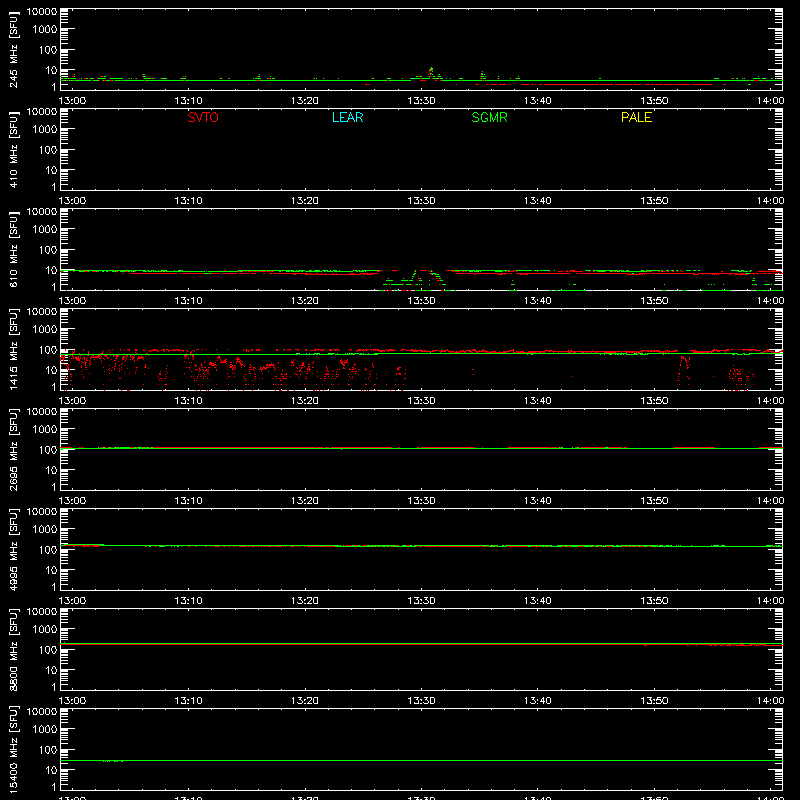Click the 13:50 label under the 1415 MHz plot
Screen dimensions: 800x800
[x=654, y=401]
